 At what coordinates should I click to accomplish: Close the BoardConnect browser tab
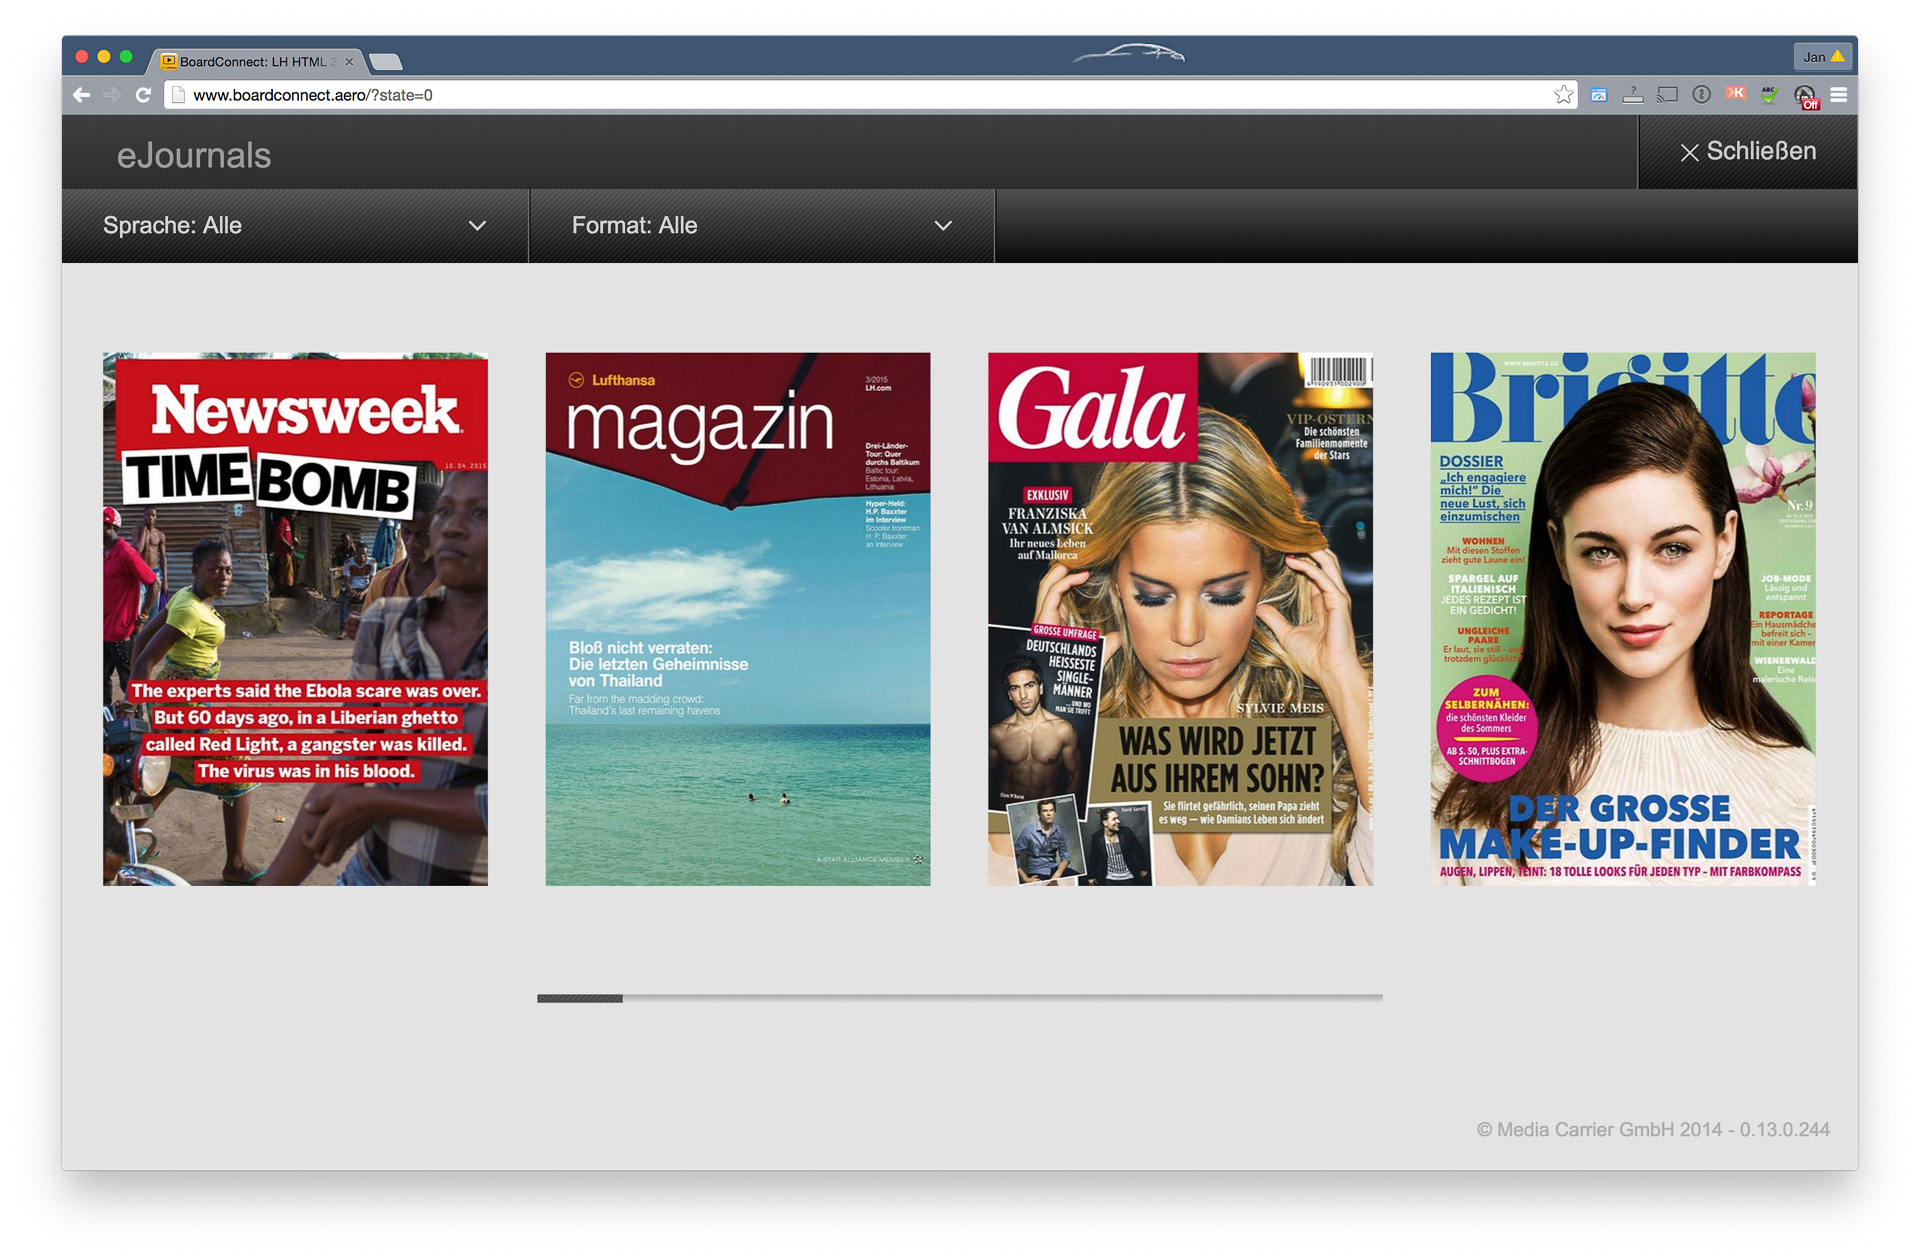[349, 62]
